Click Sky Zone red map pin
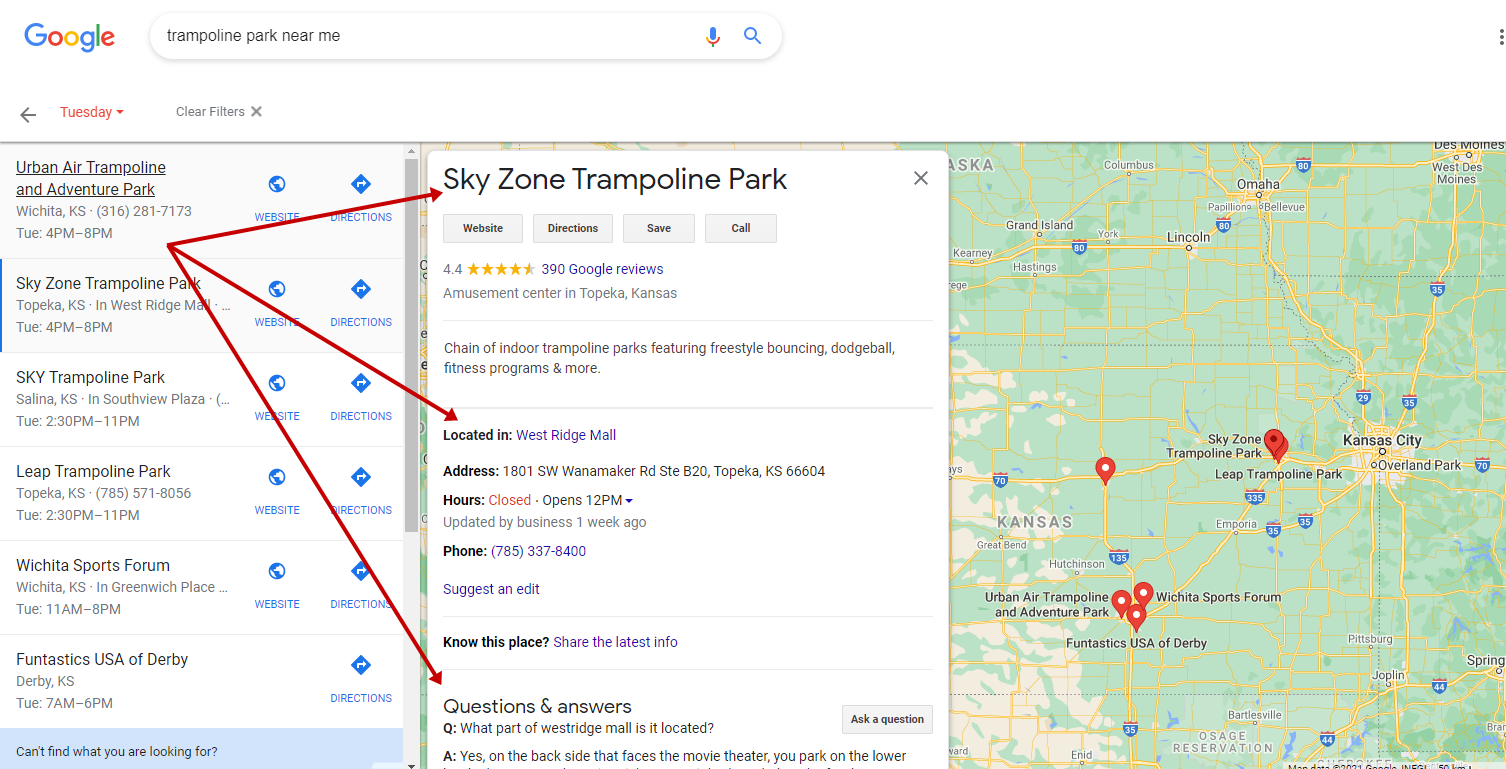1506x769 pixels. point(1274,443)
